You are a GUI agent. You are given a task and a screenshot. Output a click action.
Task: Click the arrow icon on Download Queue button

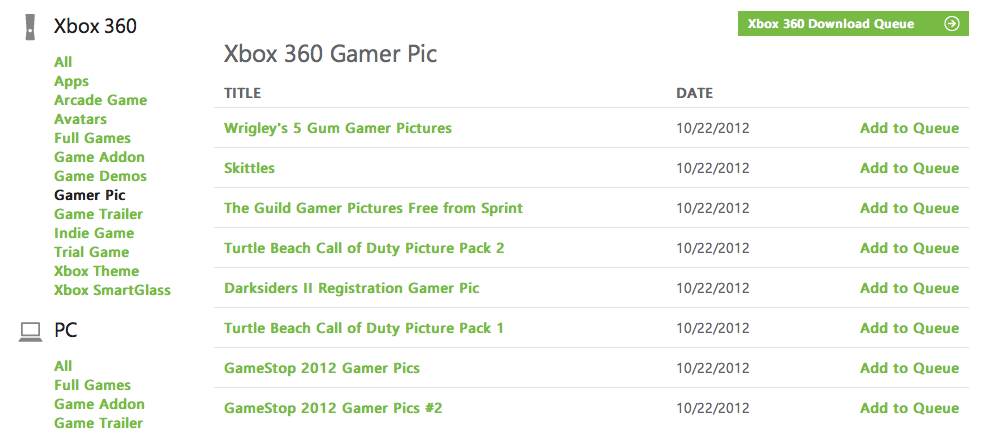[x=951, y=24]
